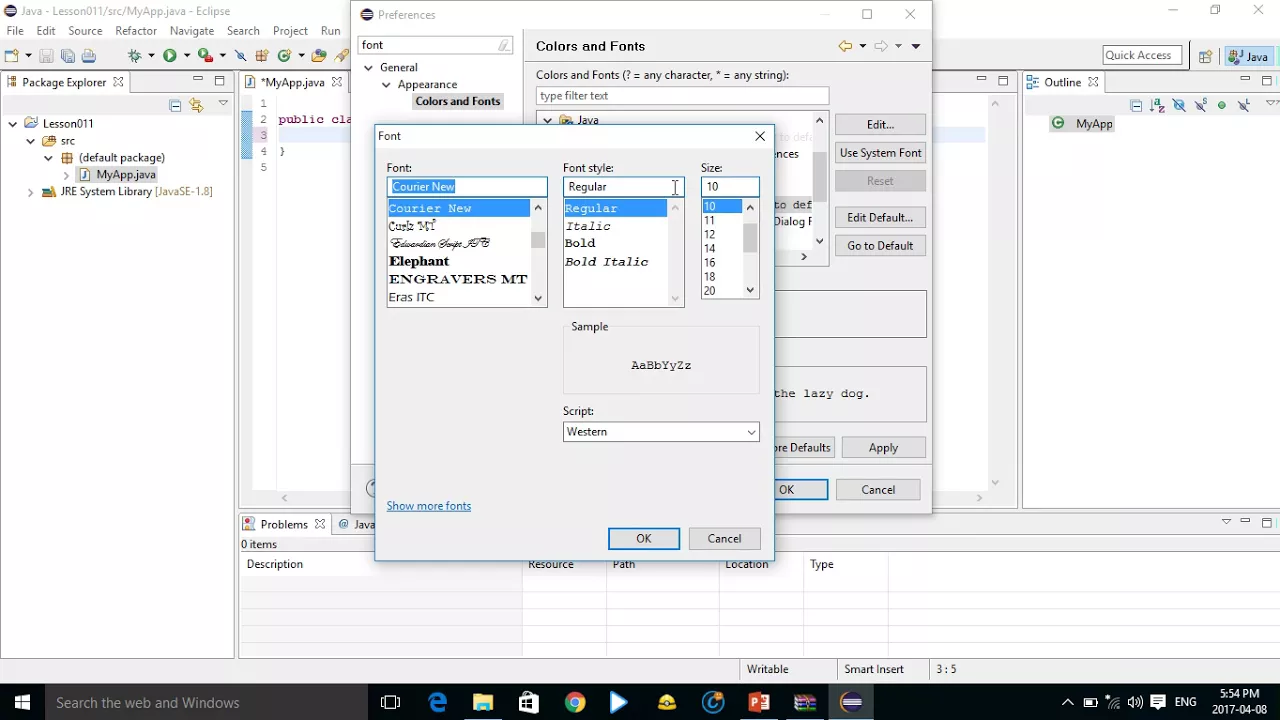Click the Run Last Tool (external tools) icon

(205, 56)
